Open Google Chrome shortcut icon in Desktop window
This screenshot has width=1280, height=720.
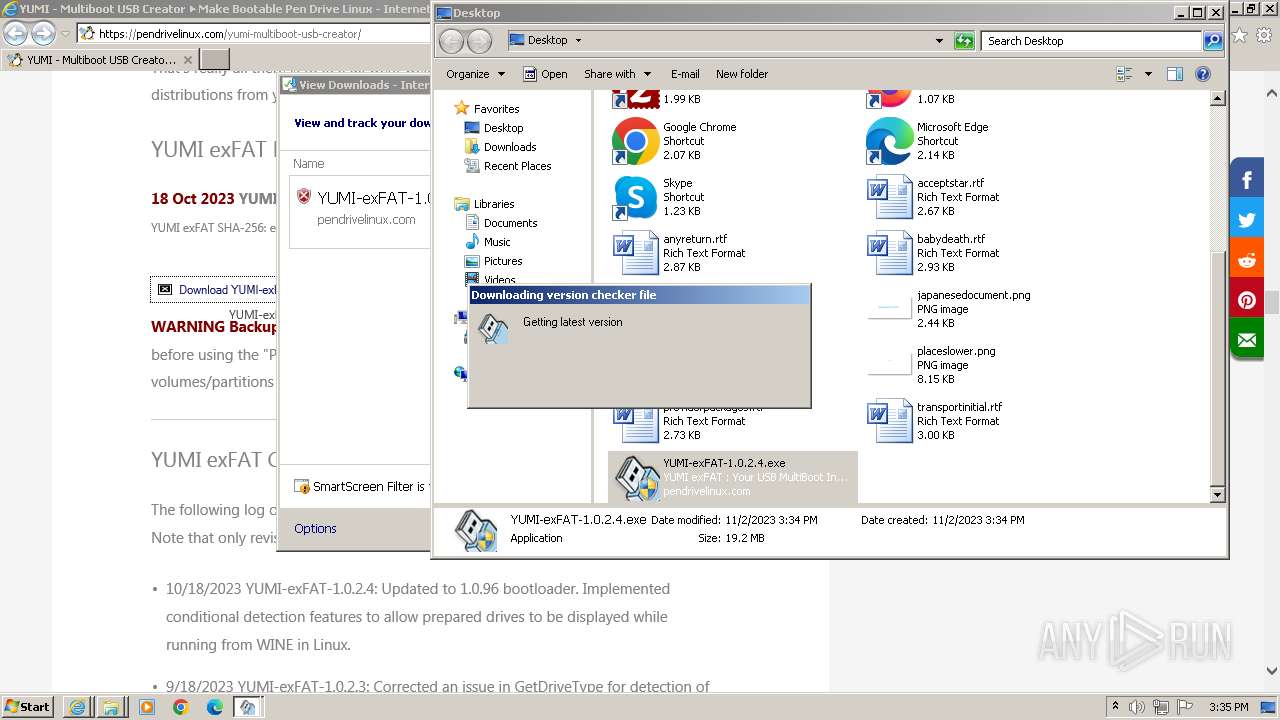pos(635,141)
